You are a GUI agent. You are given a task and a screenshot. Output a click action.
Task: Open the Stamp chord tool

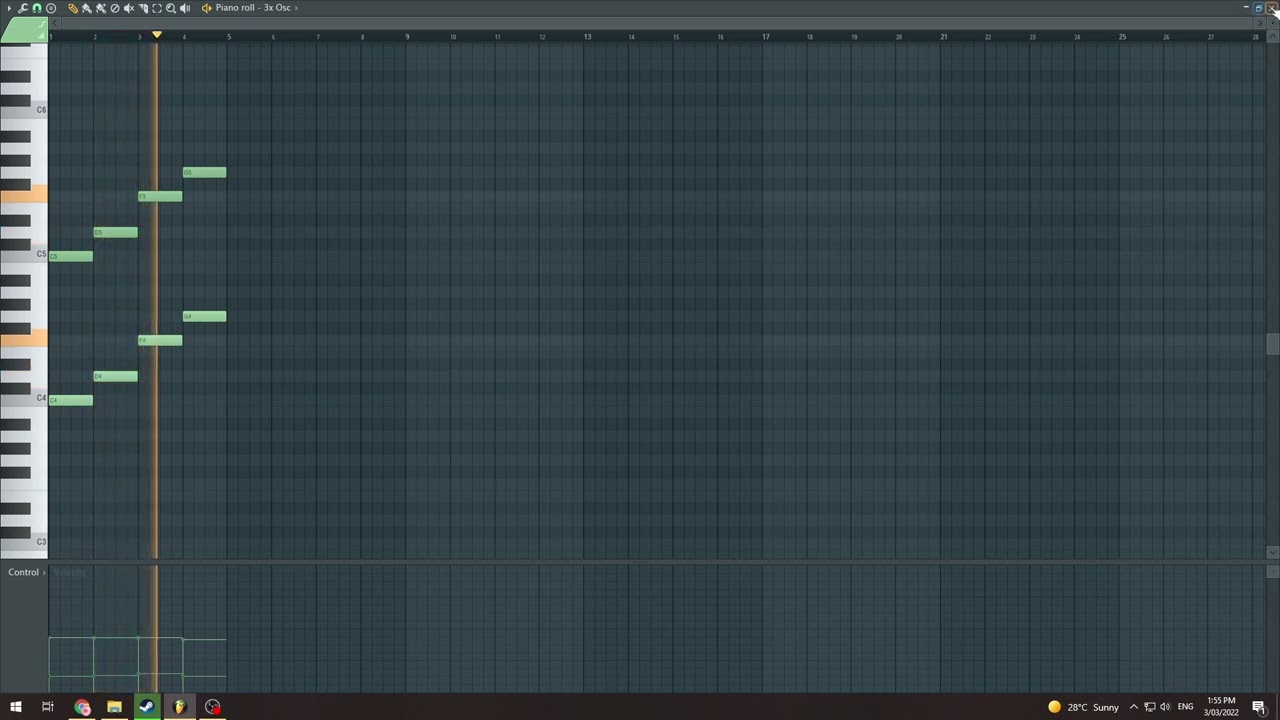(51, 8)
